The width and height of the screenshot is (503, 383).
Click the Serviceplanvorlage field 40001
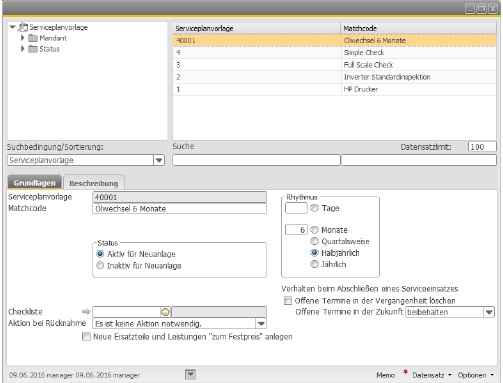click(179, 197)
